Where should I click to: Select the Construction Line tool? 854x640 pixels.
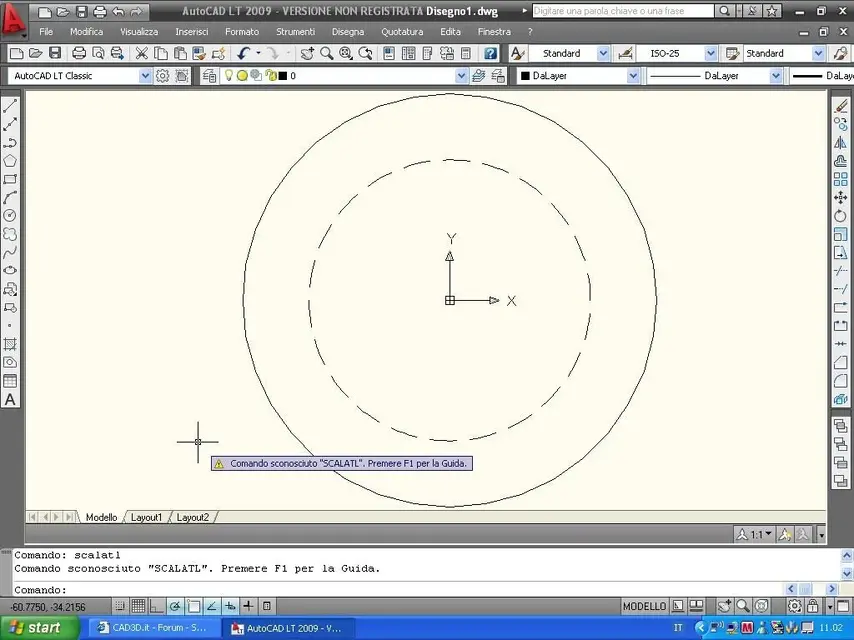click(x=10, y=125)
